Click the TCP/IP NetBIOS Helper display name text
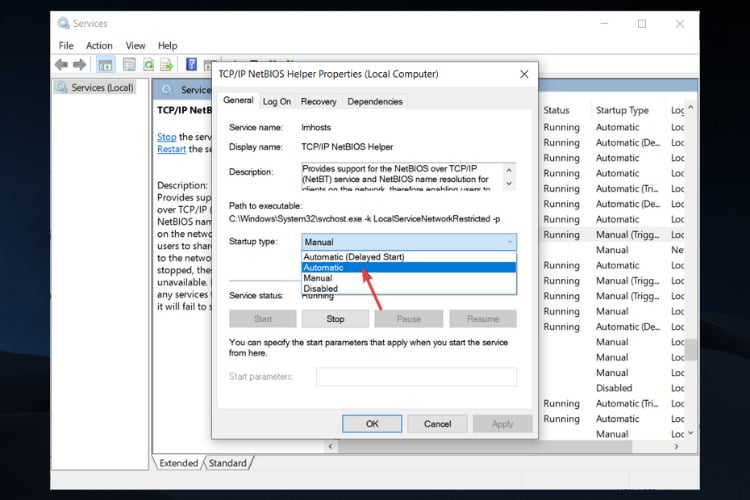750x500 pixels. (347, 147)
